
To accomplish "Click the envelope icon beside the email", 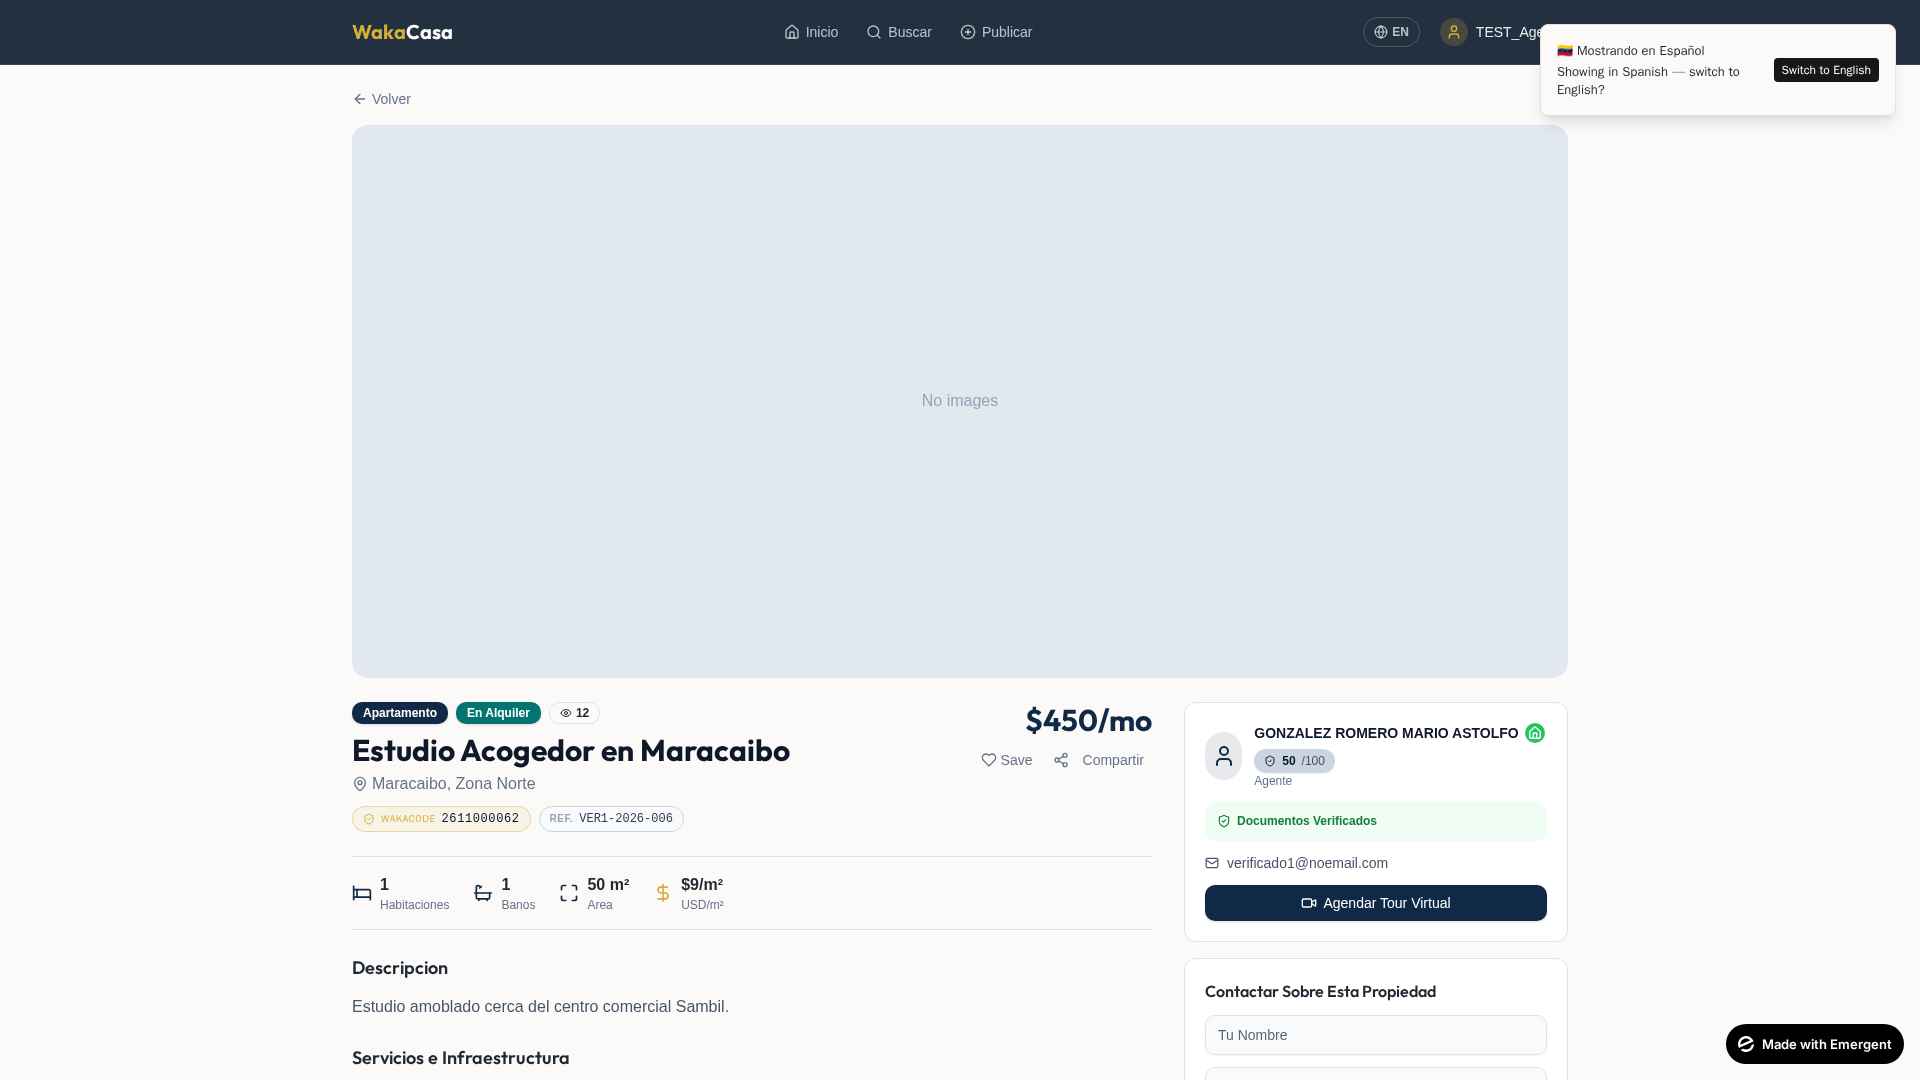I will pyautogui.click(x=1212, y=863).
